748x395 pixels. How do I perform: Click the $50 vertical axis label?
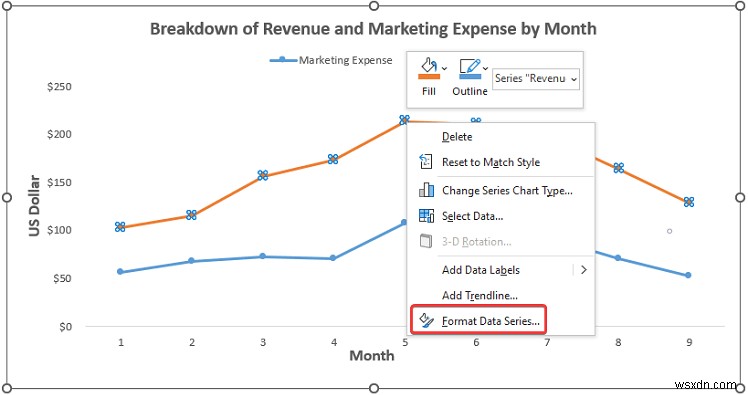(62, 279)
